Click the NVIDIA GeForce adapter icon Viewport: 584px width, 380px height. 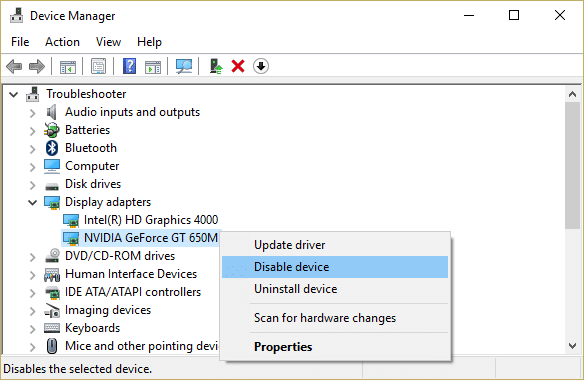click(71, 238)
